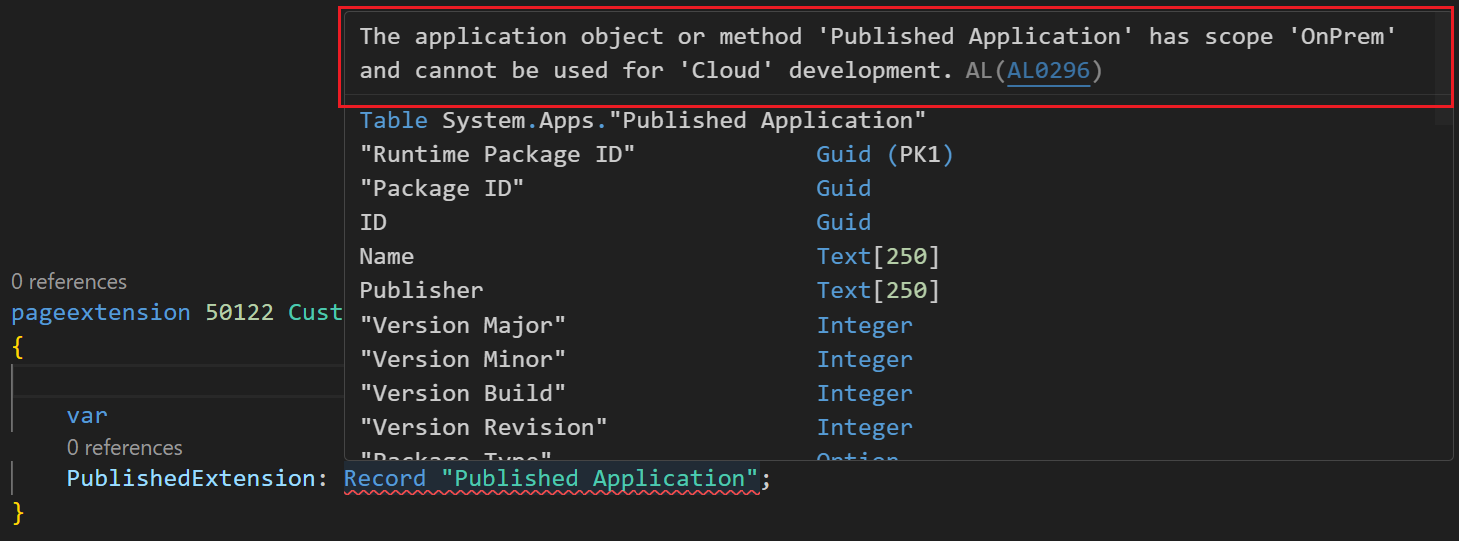Screen dimensions: 1459x541
Task: Click the Table keyword in hover tooltip
Action: [x=393, y=121]
